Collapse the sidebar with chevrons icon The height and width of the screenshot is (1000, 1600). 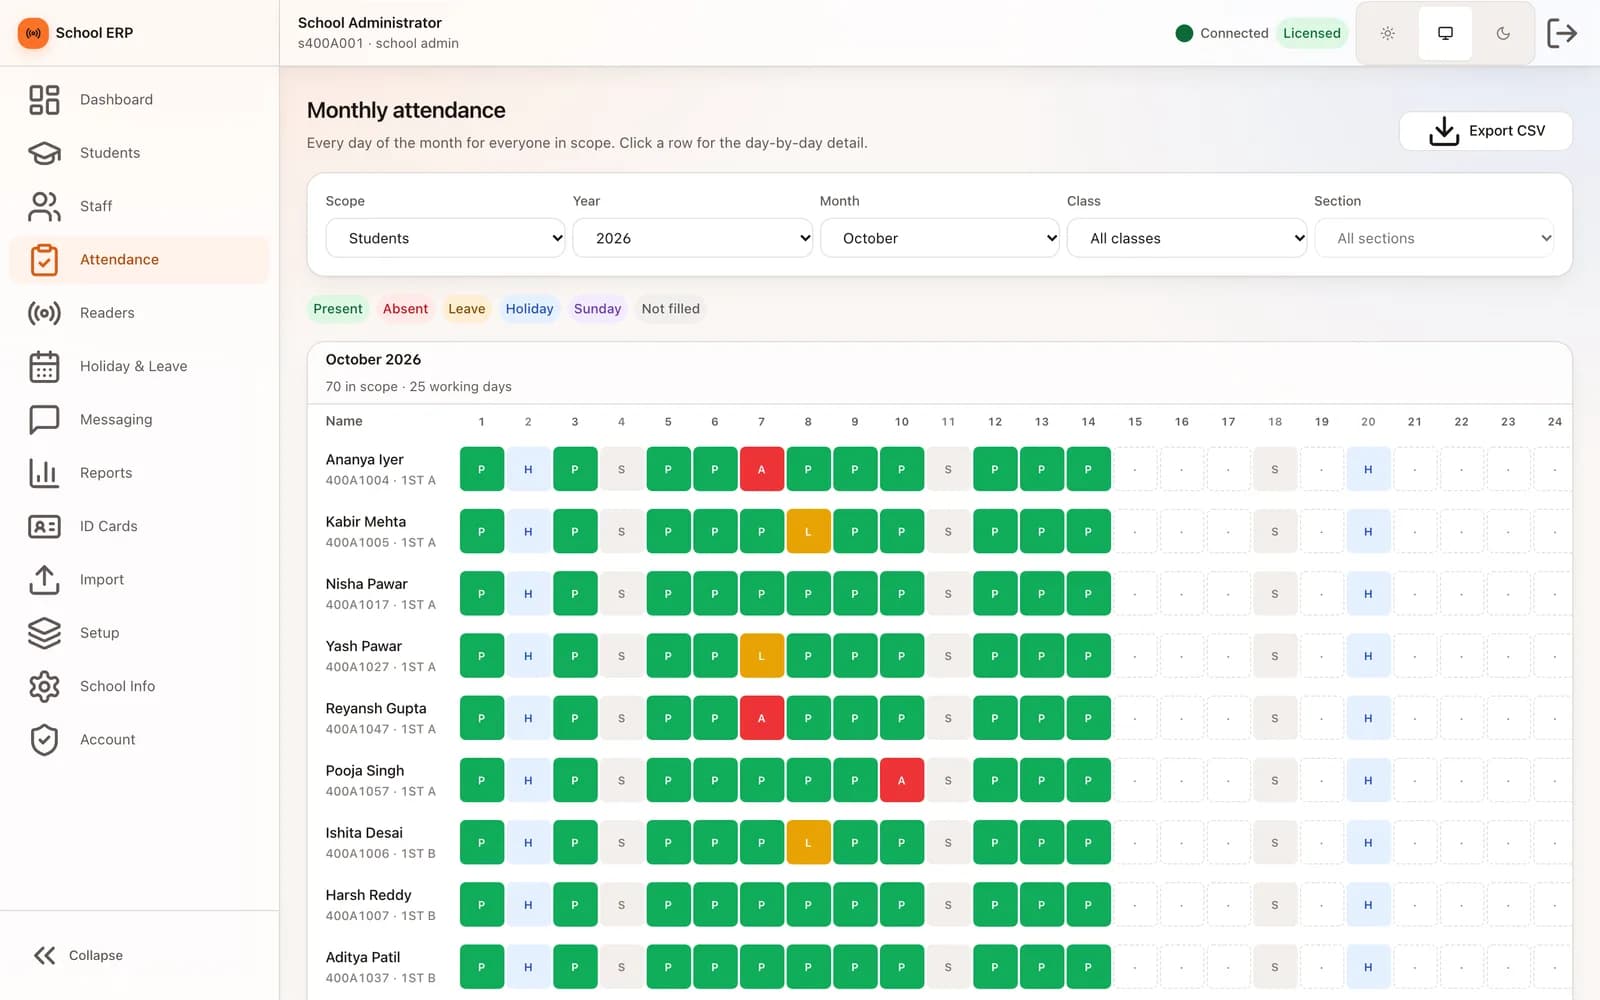[44, 955]
